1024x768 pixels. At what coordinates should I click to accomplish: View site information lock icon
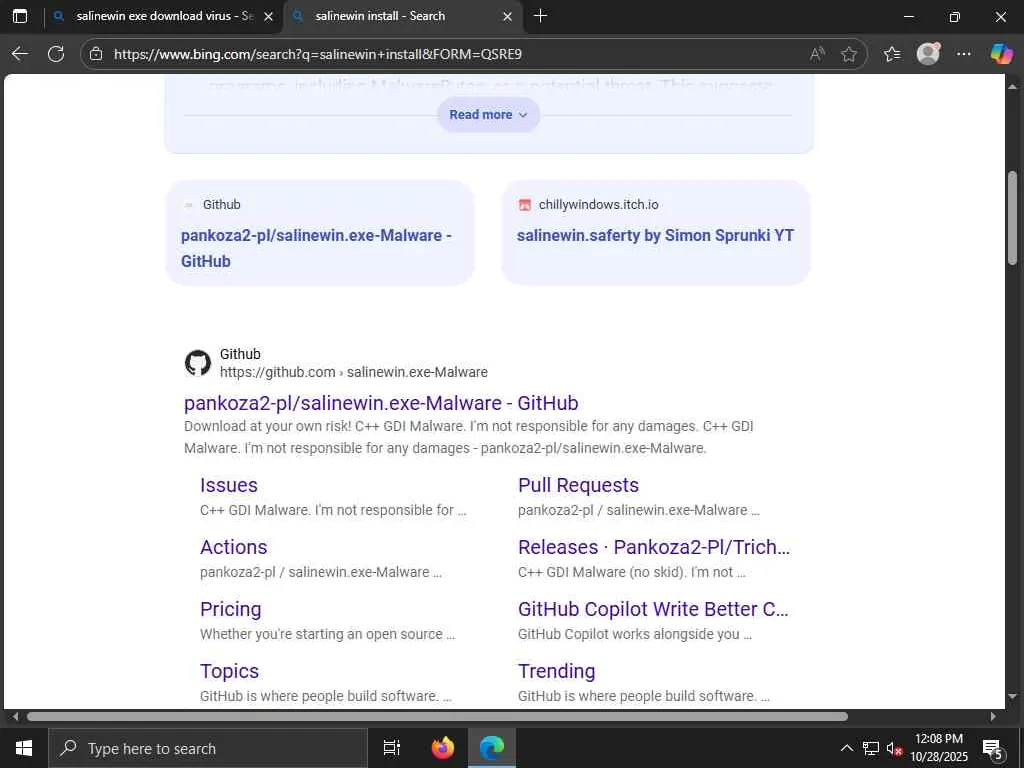pyautogui.click(x=96, y=54)
